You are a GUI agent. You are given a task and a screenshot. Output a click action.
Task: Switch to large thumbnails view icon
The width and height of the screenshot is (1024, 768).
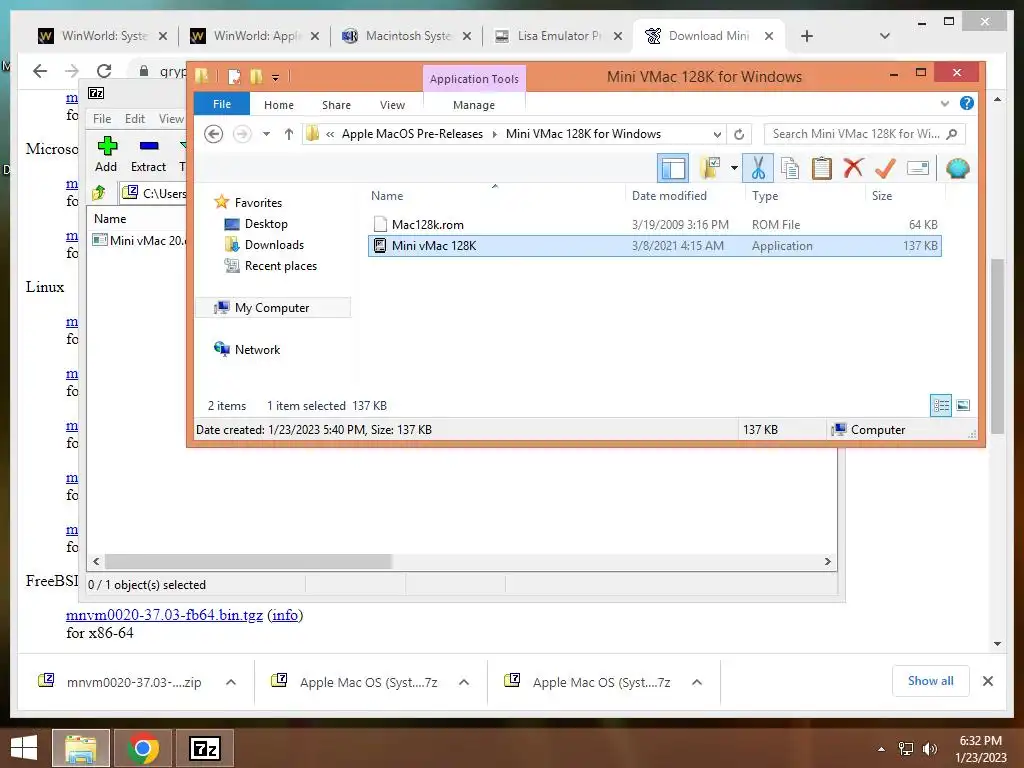point(963,406)
